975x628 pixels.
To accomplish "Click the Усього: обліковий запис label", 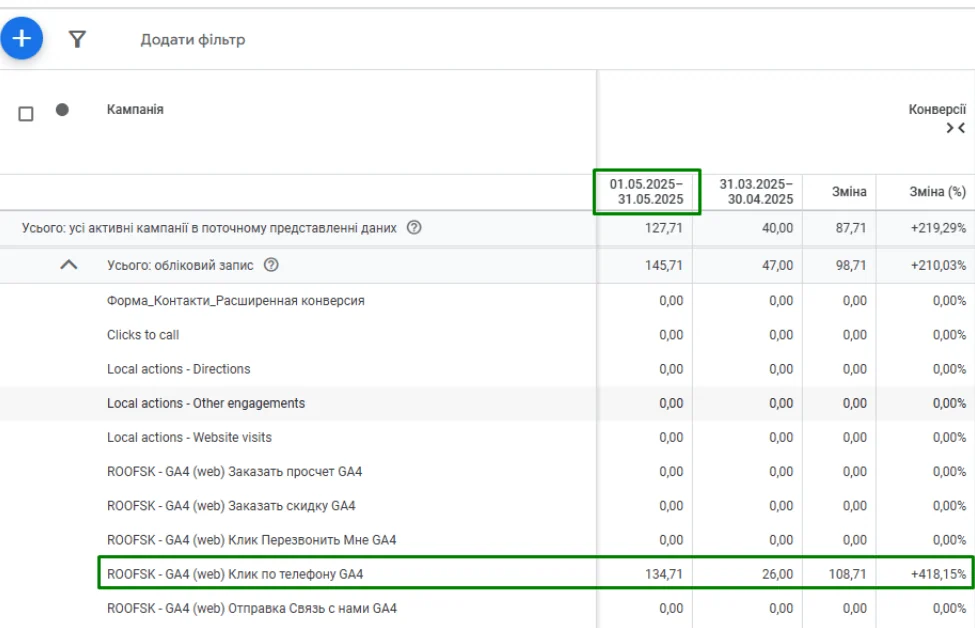I will (x=180, y=266).
